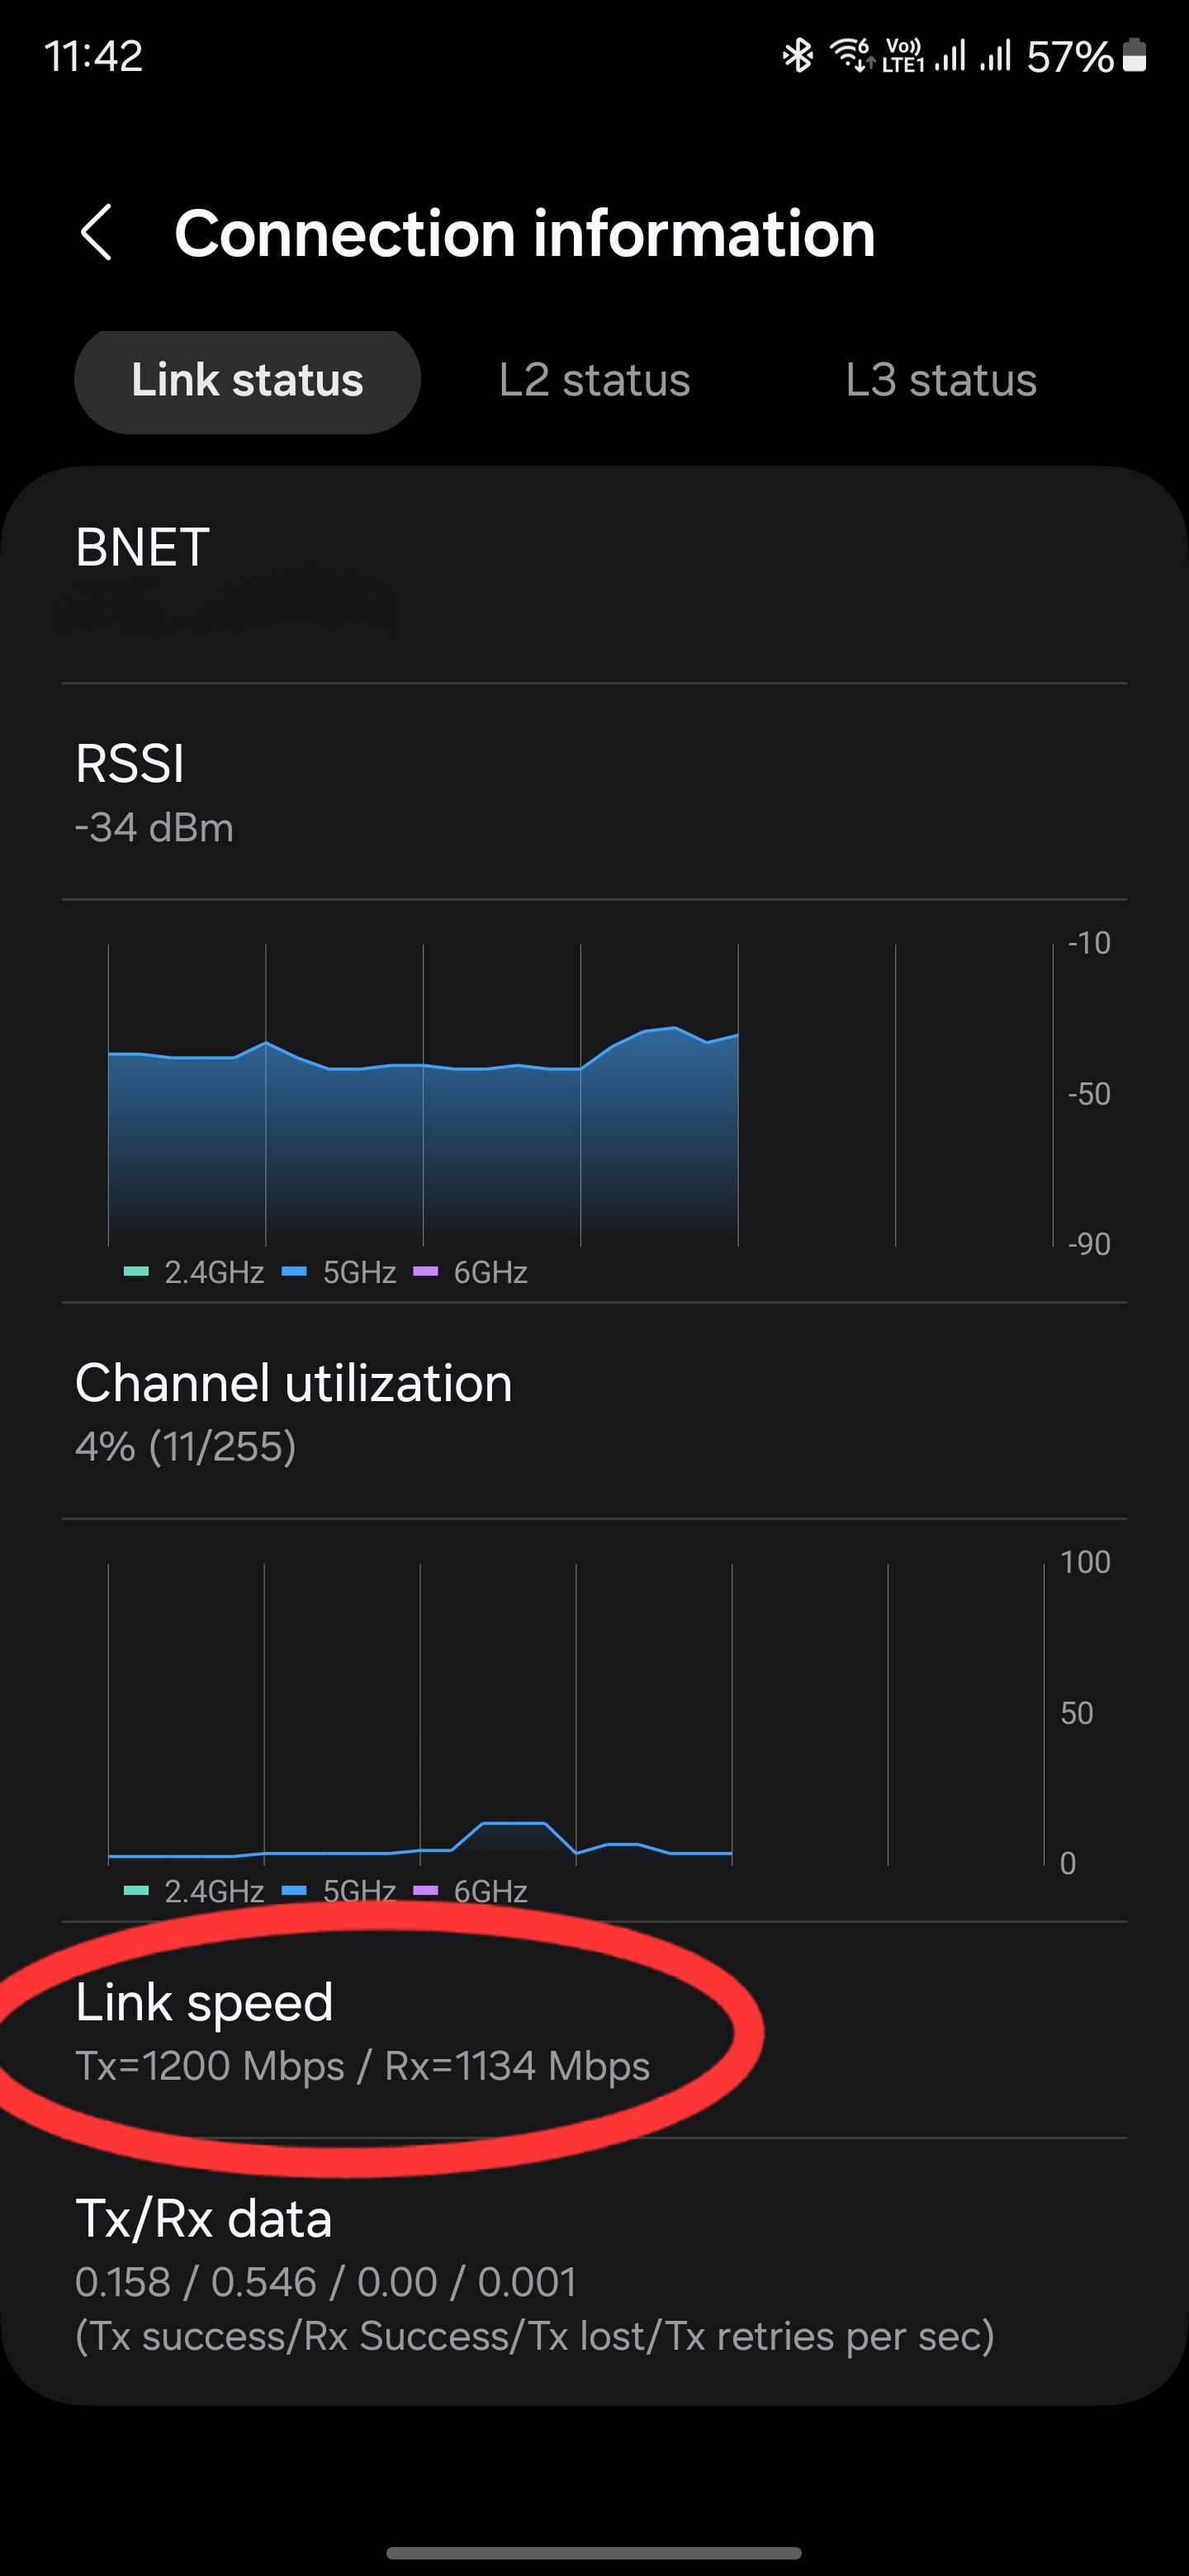The height and width of the screenshot is (2576, 1189).
Task: Tap the -50 axis label on RSSI graph
Action: pyautogui.click(x=1089, y=1094)
